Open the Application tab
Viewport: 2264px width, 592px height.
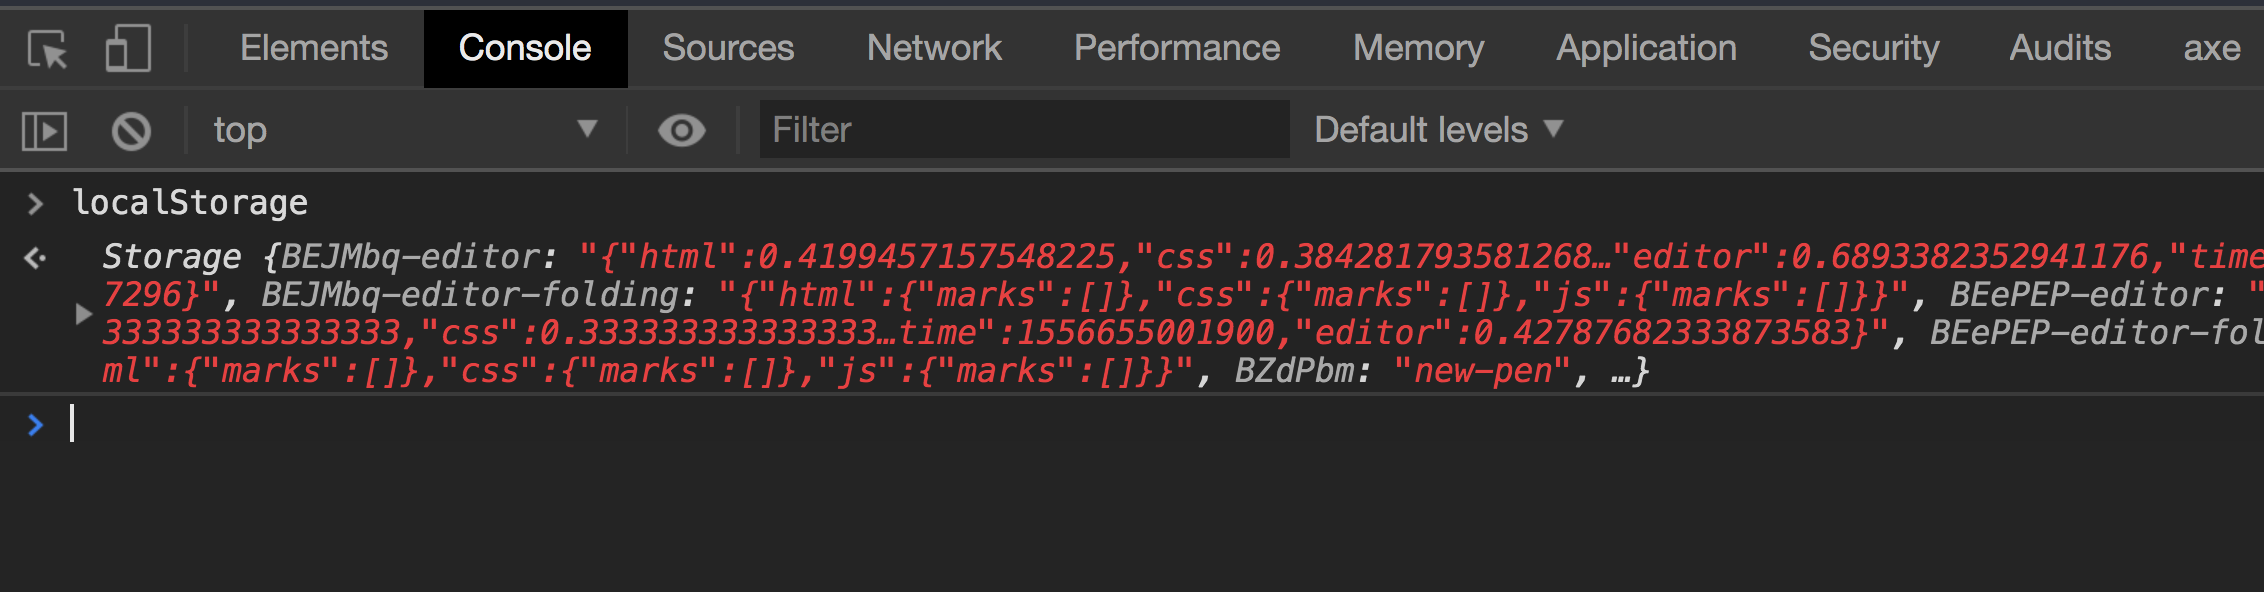[1646, 48]
